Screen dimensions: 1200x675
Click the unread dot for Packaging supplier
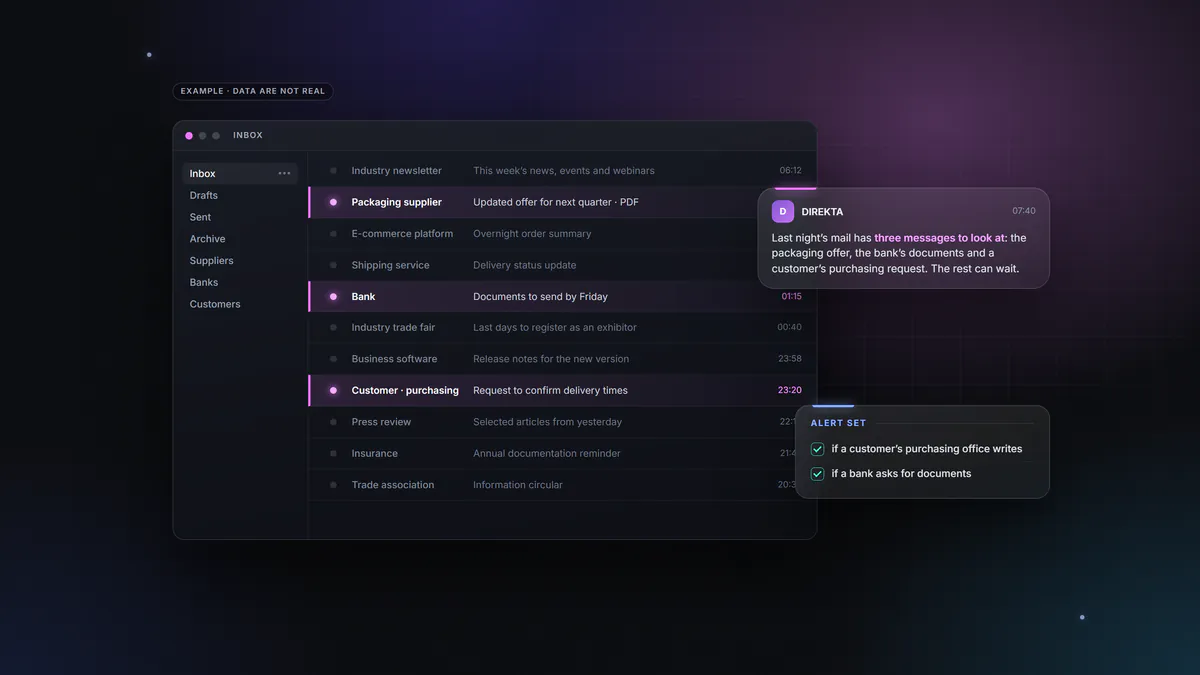[x=333, y=202]
